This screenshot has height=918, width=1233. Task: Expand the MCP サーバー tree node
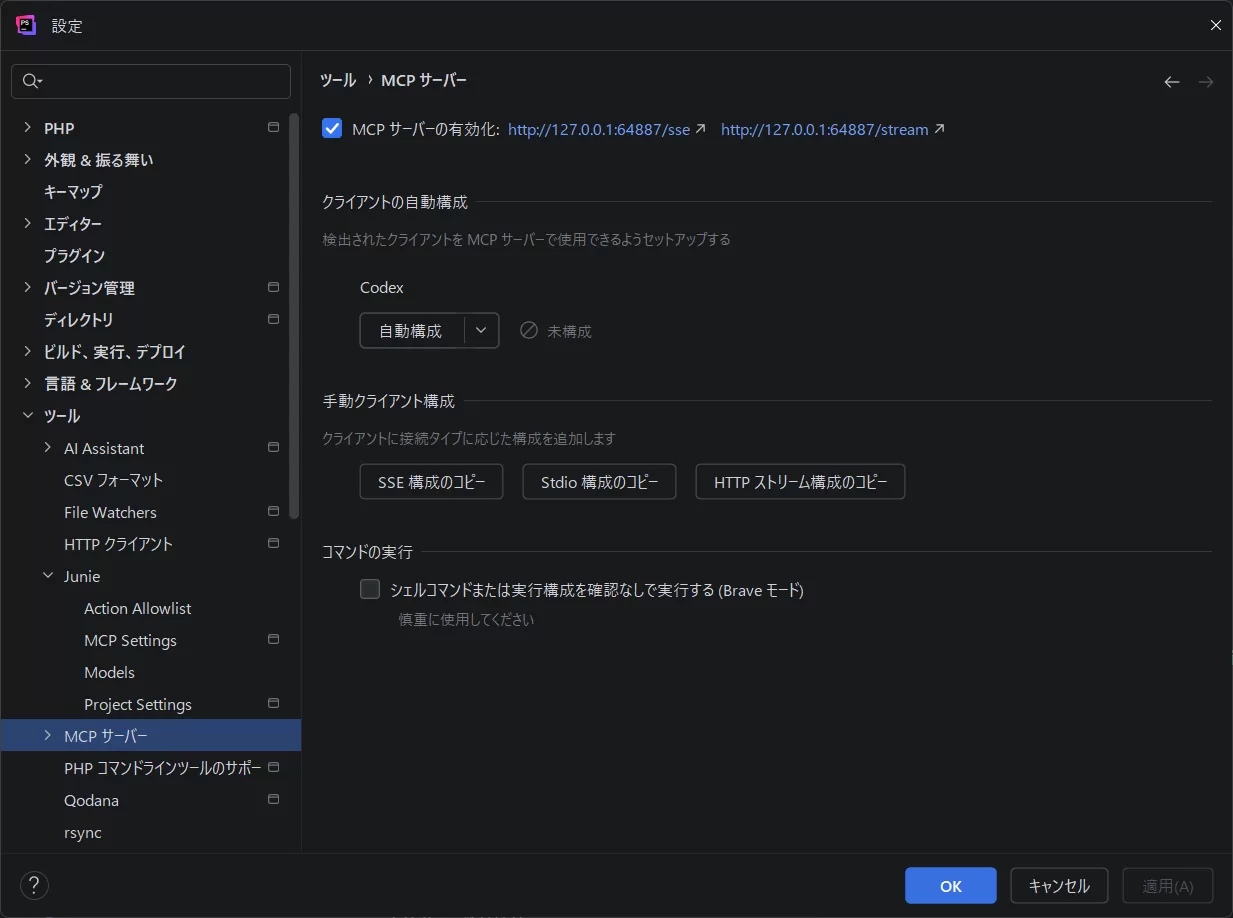point(48,736)
